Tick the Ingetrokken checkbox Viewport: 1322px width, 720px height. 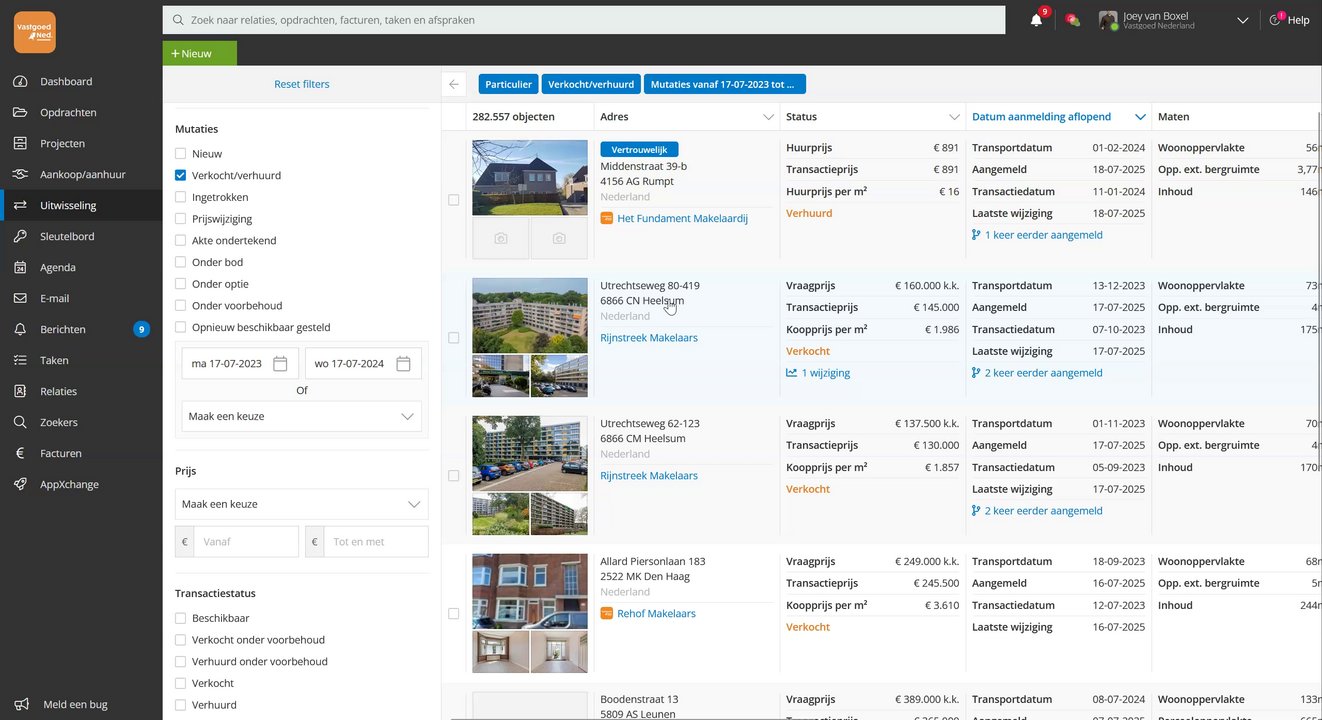tap(181, 198)
